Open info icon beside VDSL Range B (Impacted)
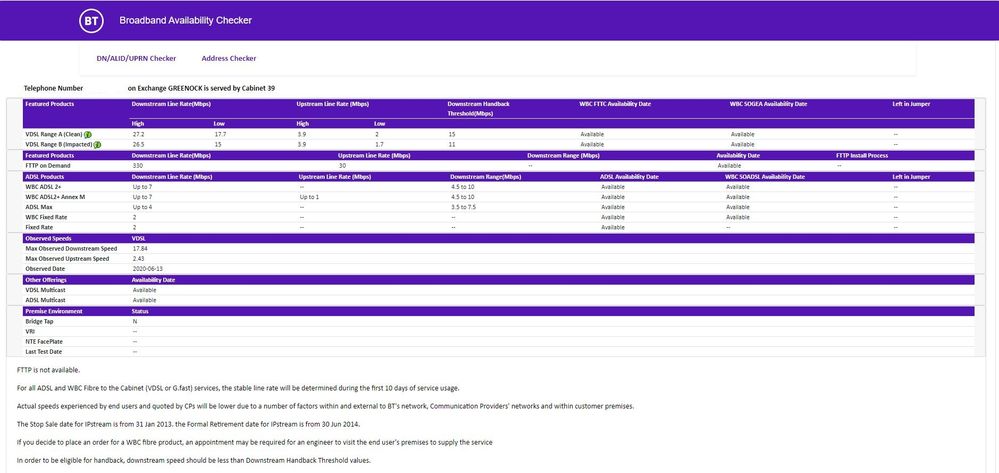999x473 pixels. 98,144
